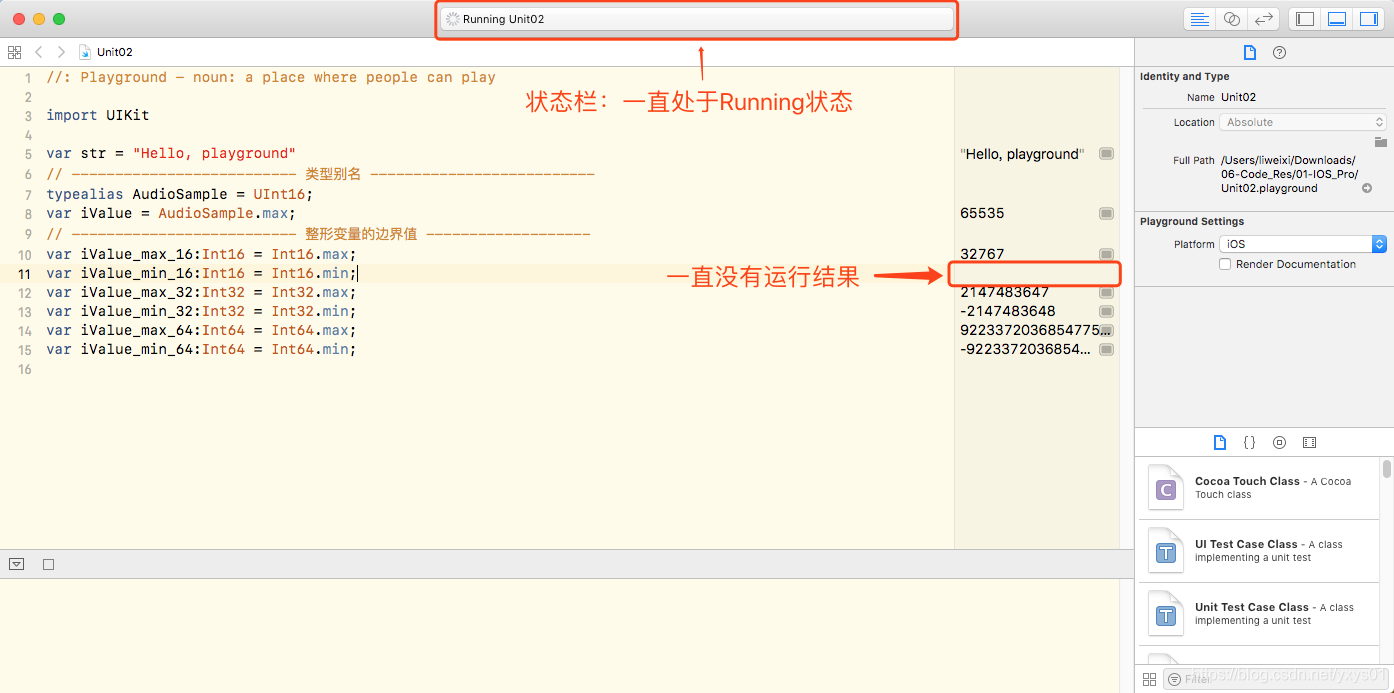Click the stop execution square in debug bar

click(48, 565)
